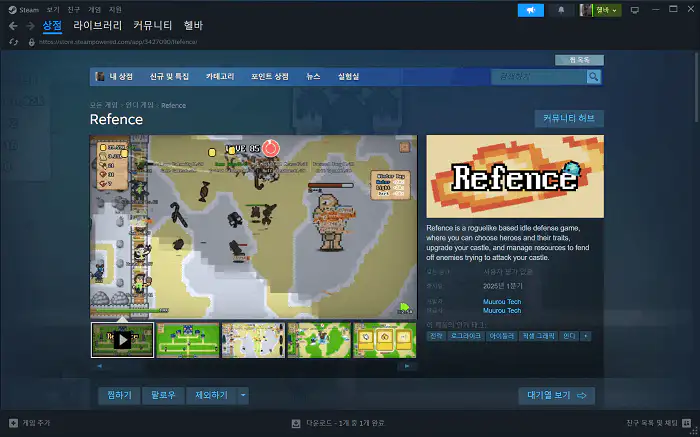Click the Refence header capsule image

click(515, 176)
